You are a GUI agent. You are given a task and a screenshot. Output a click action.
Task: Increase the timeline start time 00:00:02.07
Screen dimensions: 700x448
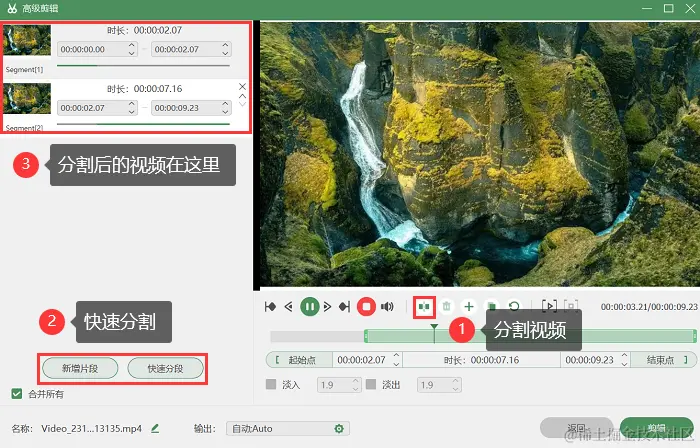pyautogui.click(x=396, y=356)
